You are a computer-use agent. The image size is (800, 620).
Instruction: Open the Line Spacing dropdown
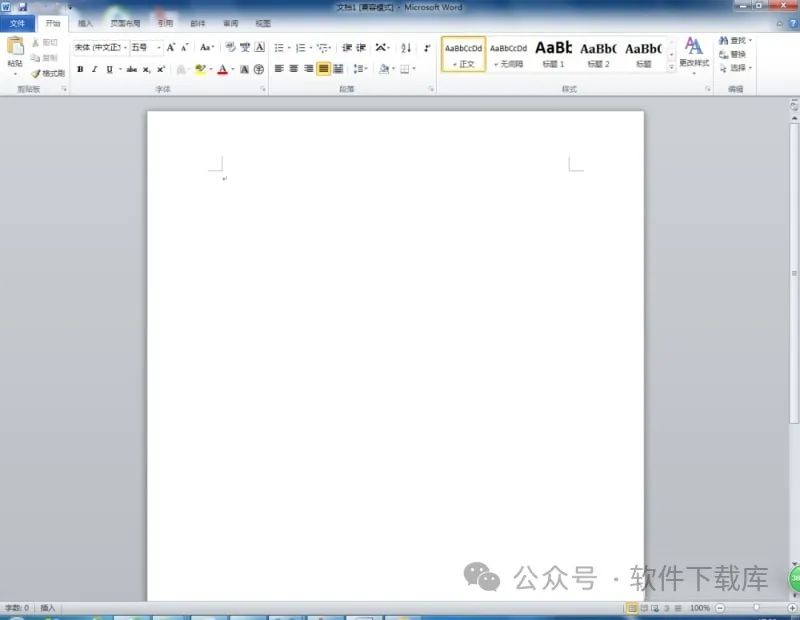(x=360, y=68)
